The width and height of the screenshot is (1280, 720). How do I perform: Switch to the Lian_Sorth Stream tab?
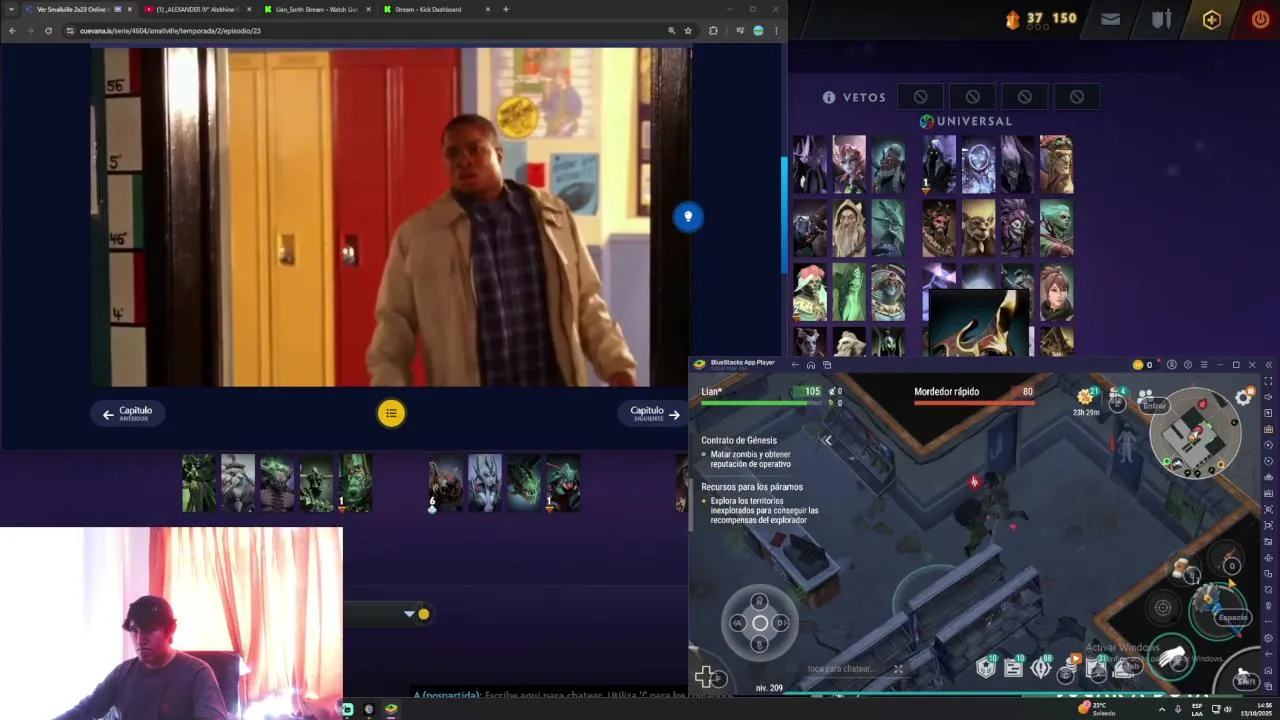316,9
